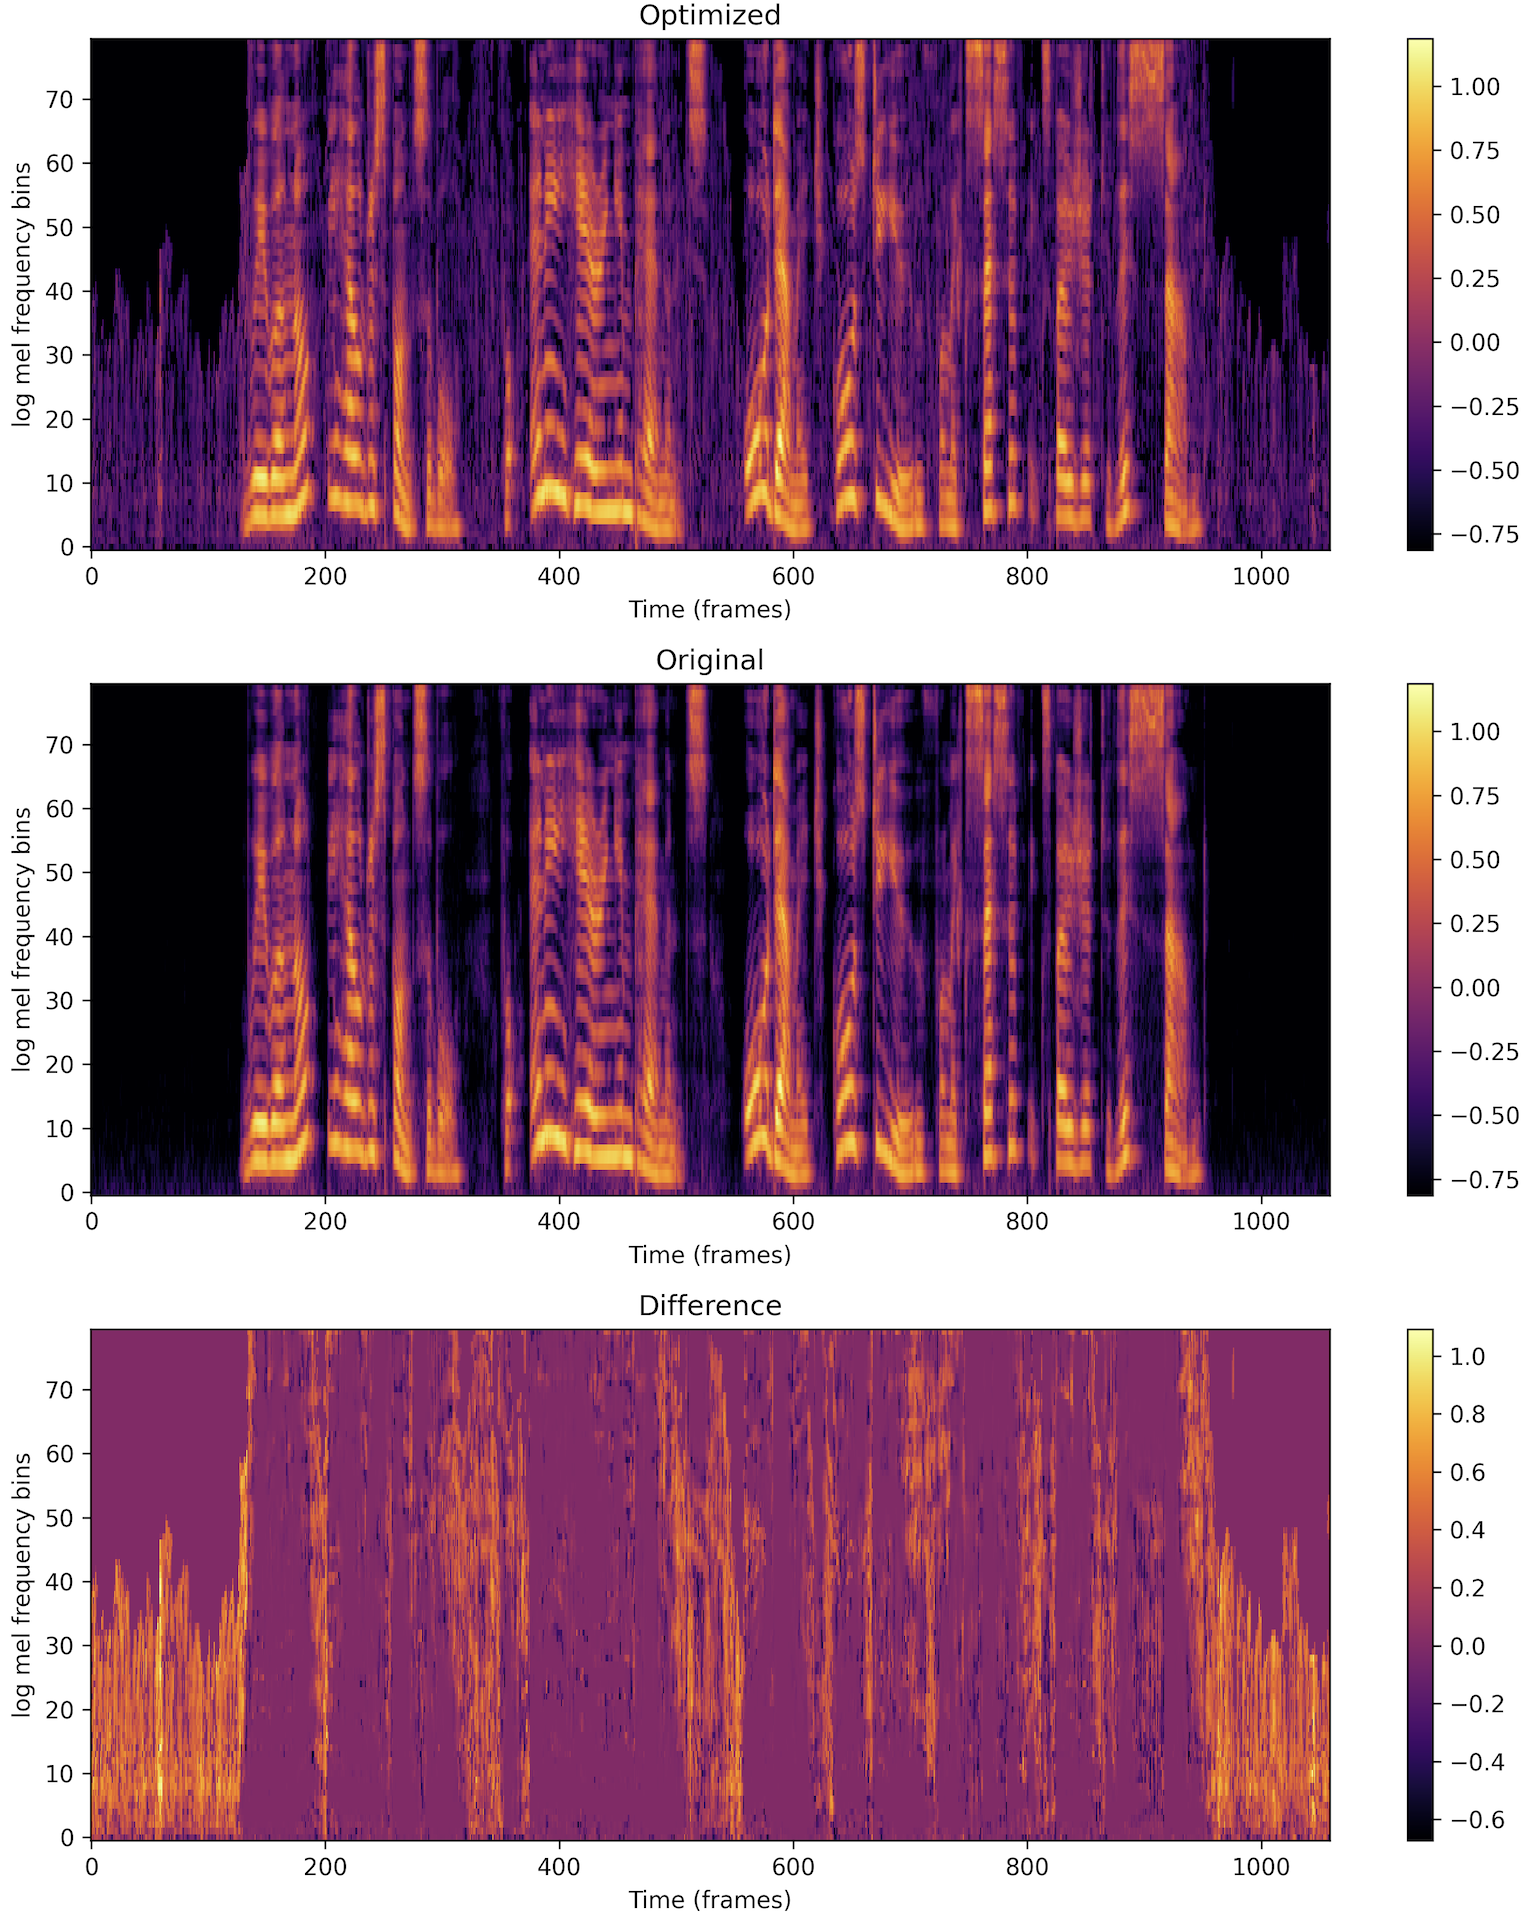Click the 70 y-axis tick on the Optimized plot
The height and width of the screenshot is (1920, 1528).
click(x=60, y=99)
